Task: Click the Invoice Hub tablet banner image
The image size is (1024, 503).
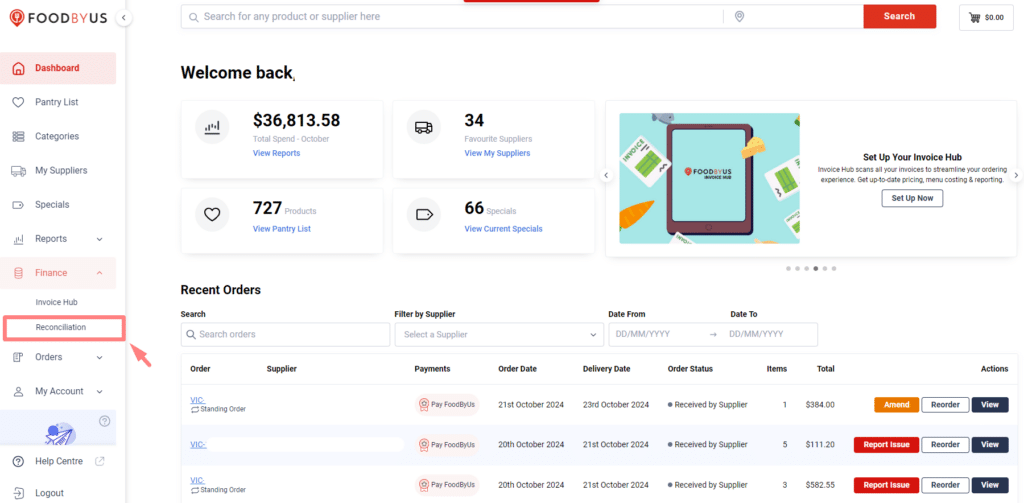Action: click(709, 178)
